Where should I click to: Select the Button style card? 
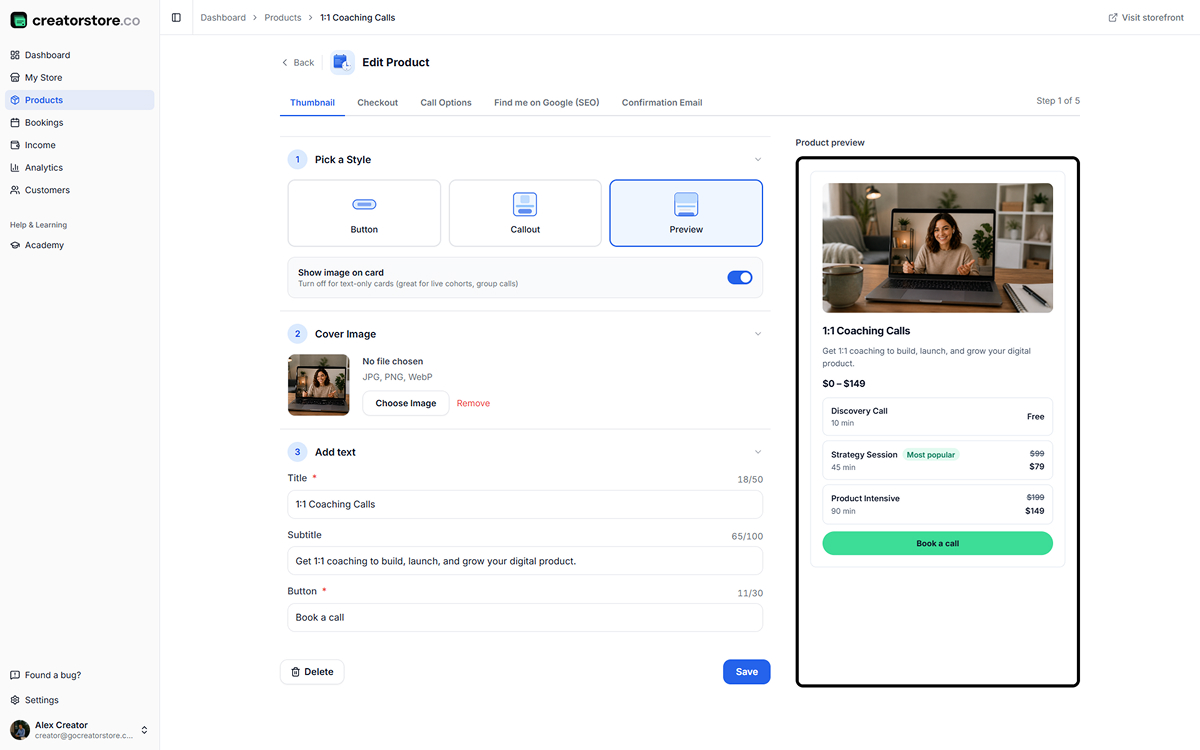364,213
